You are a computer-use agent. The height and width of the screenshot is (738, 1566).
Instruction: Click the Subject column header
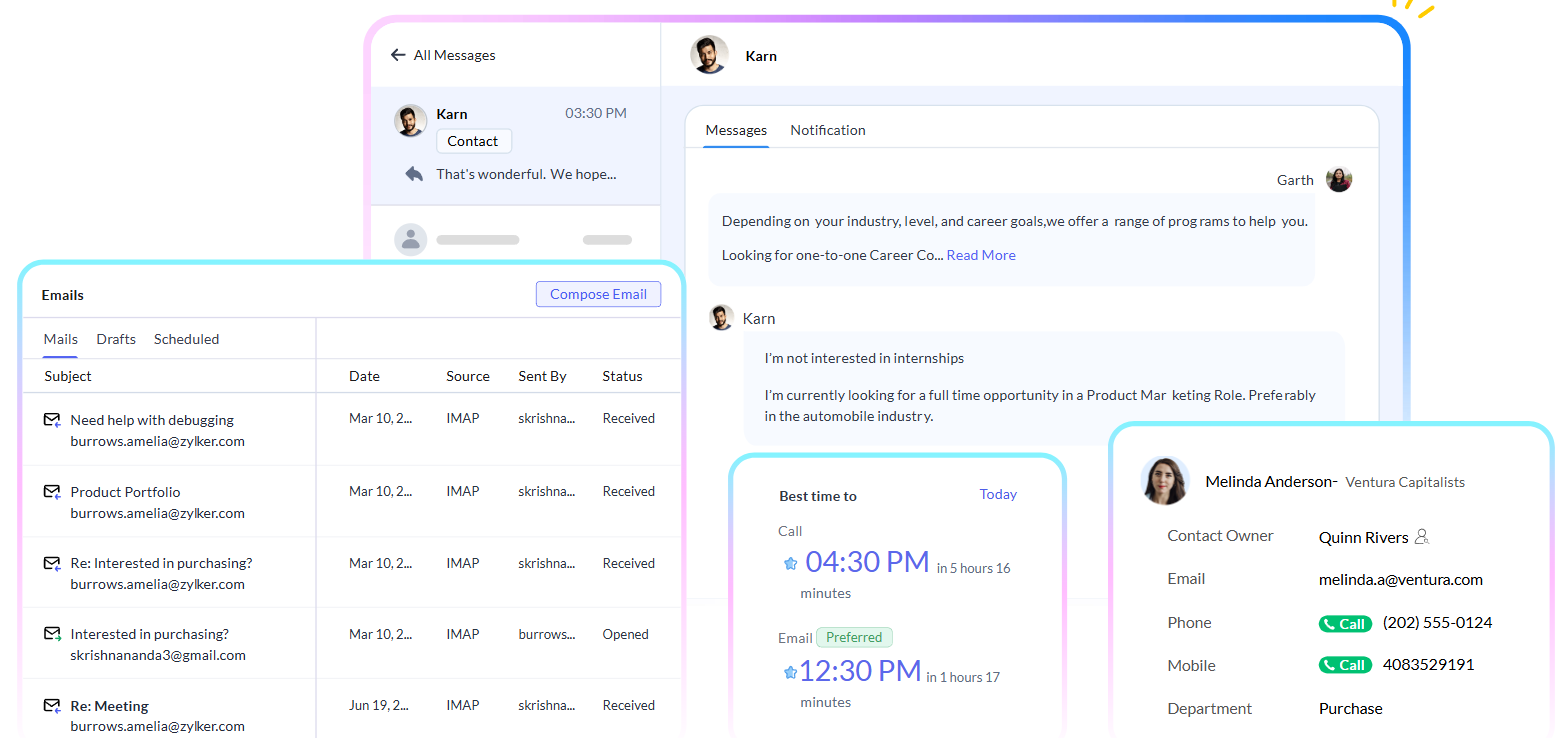[68, 376]
